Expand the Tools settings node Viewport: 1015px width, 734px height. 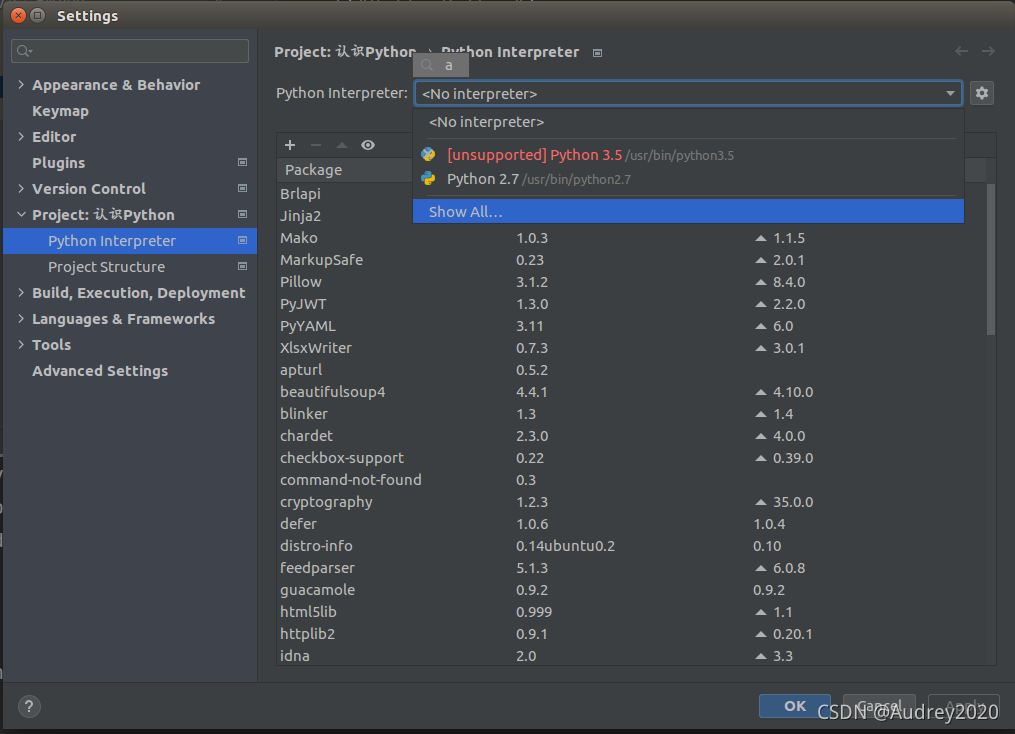(21, 344)
